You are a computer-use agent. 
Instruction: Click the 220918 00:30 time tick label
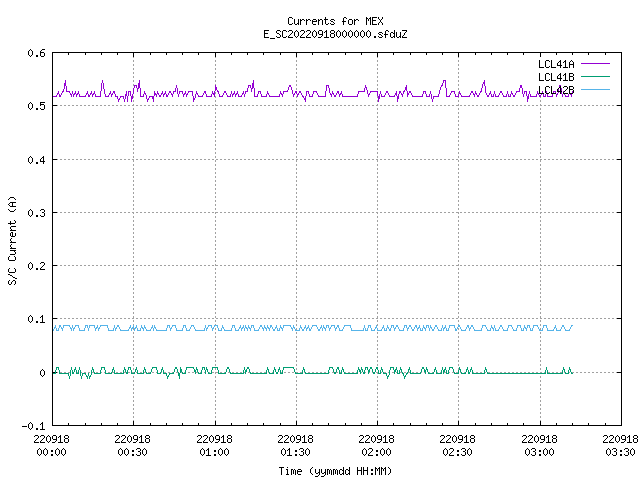click(132, 445)
